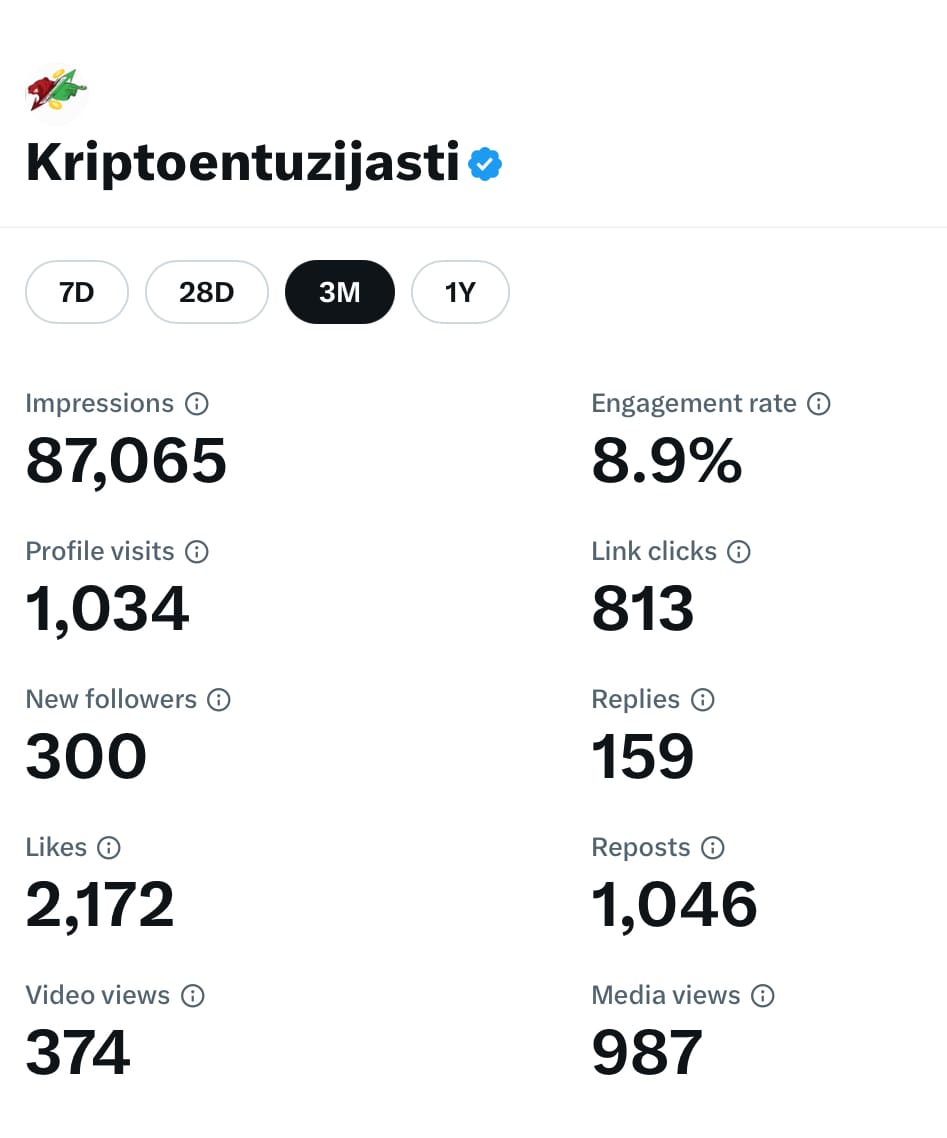The width and height of the screenshot is (947, 1138).
Task: Select the 1Y time range
Action: click(x=460, y=291)
